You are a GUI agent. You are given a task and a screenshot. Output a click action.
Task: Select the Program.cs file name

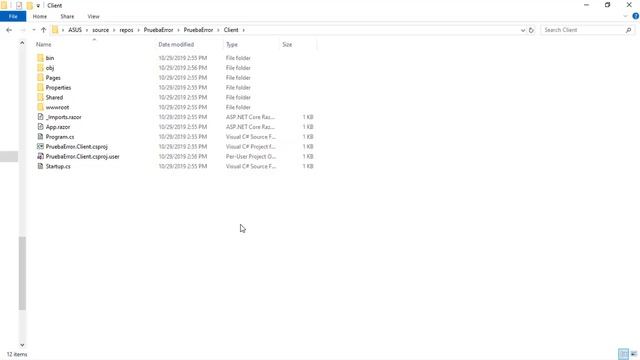click(60, 137)
